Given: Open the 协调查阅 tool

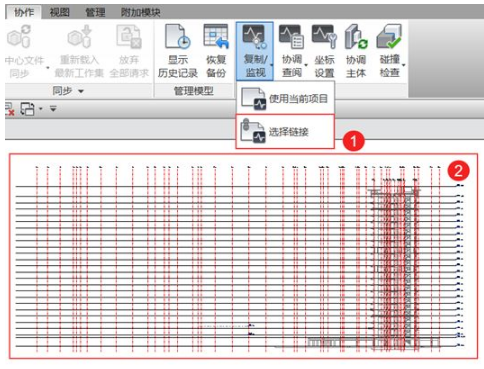Looking at the screenshot, I should tap(292, 51).
